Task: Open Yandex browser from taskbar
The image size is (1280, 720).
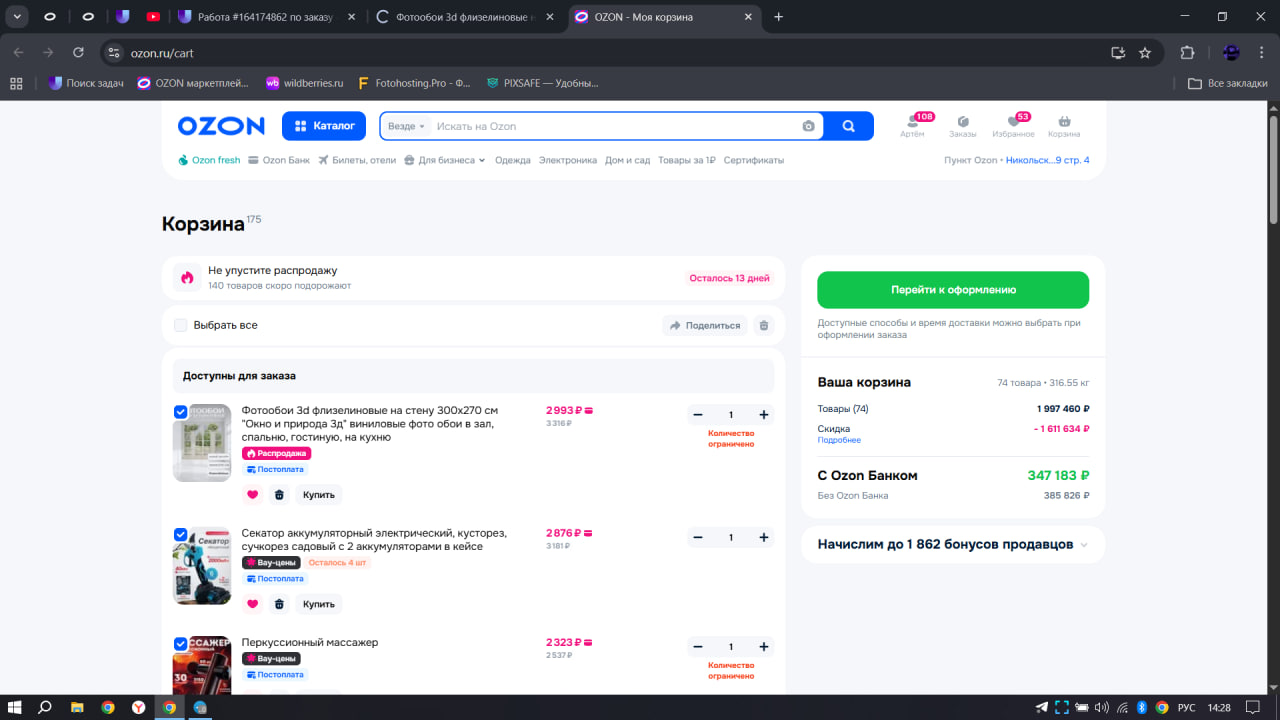Action: [x=138, y=707]
